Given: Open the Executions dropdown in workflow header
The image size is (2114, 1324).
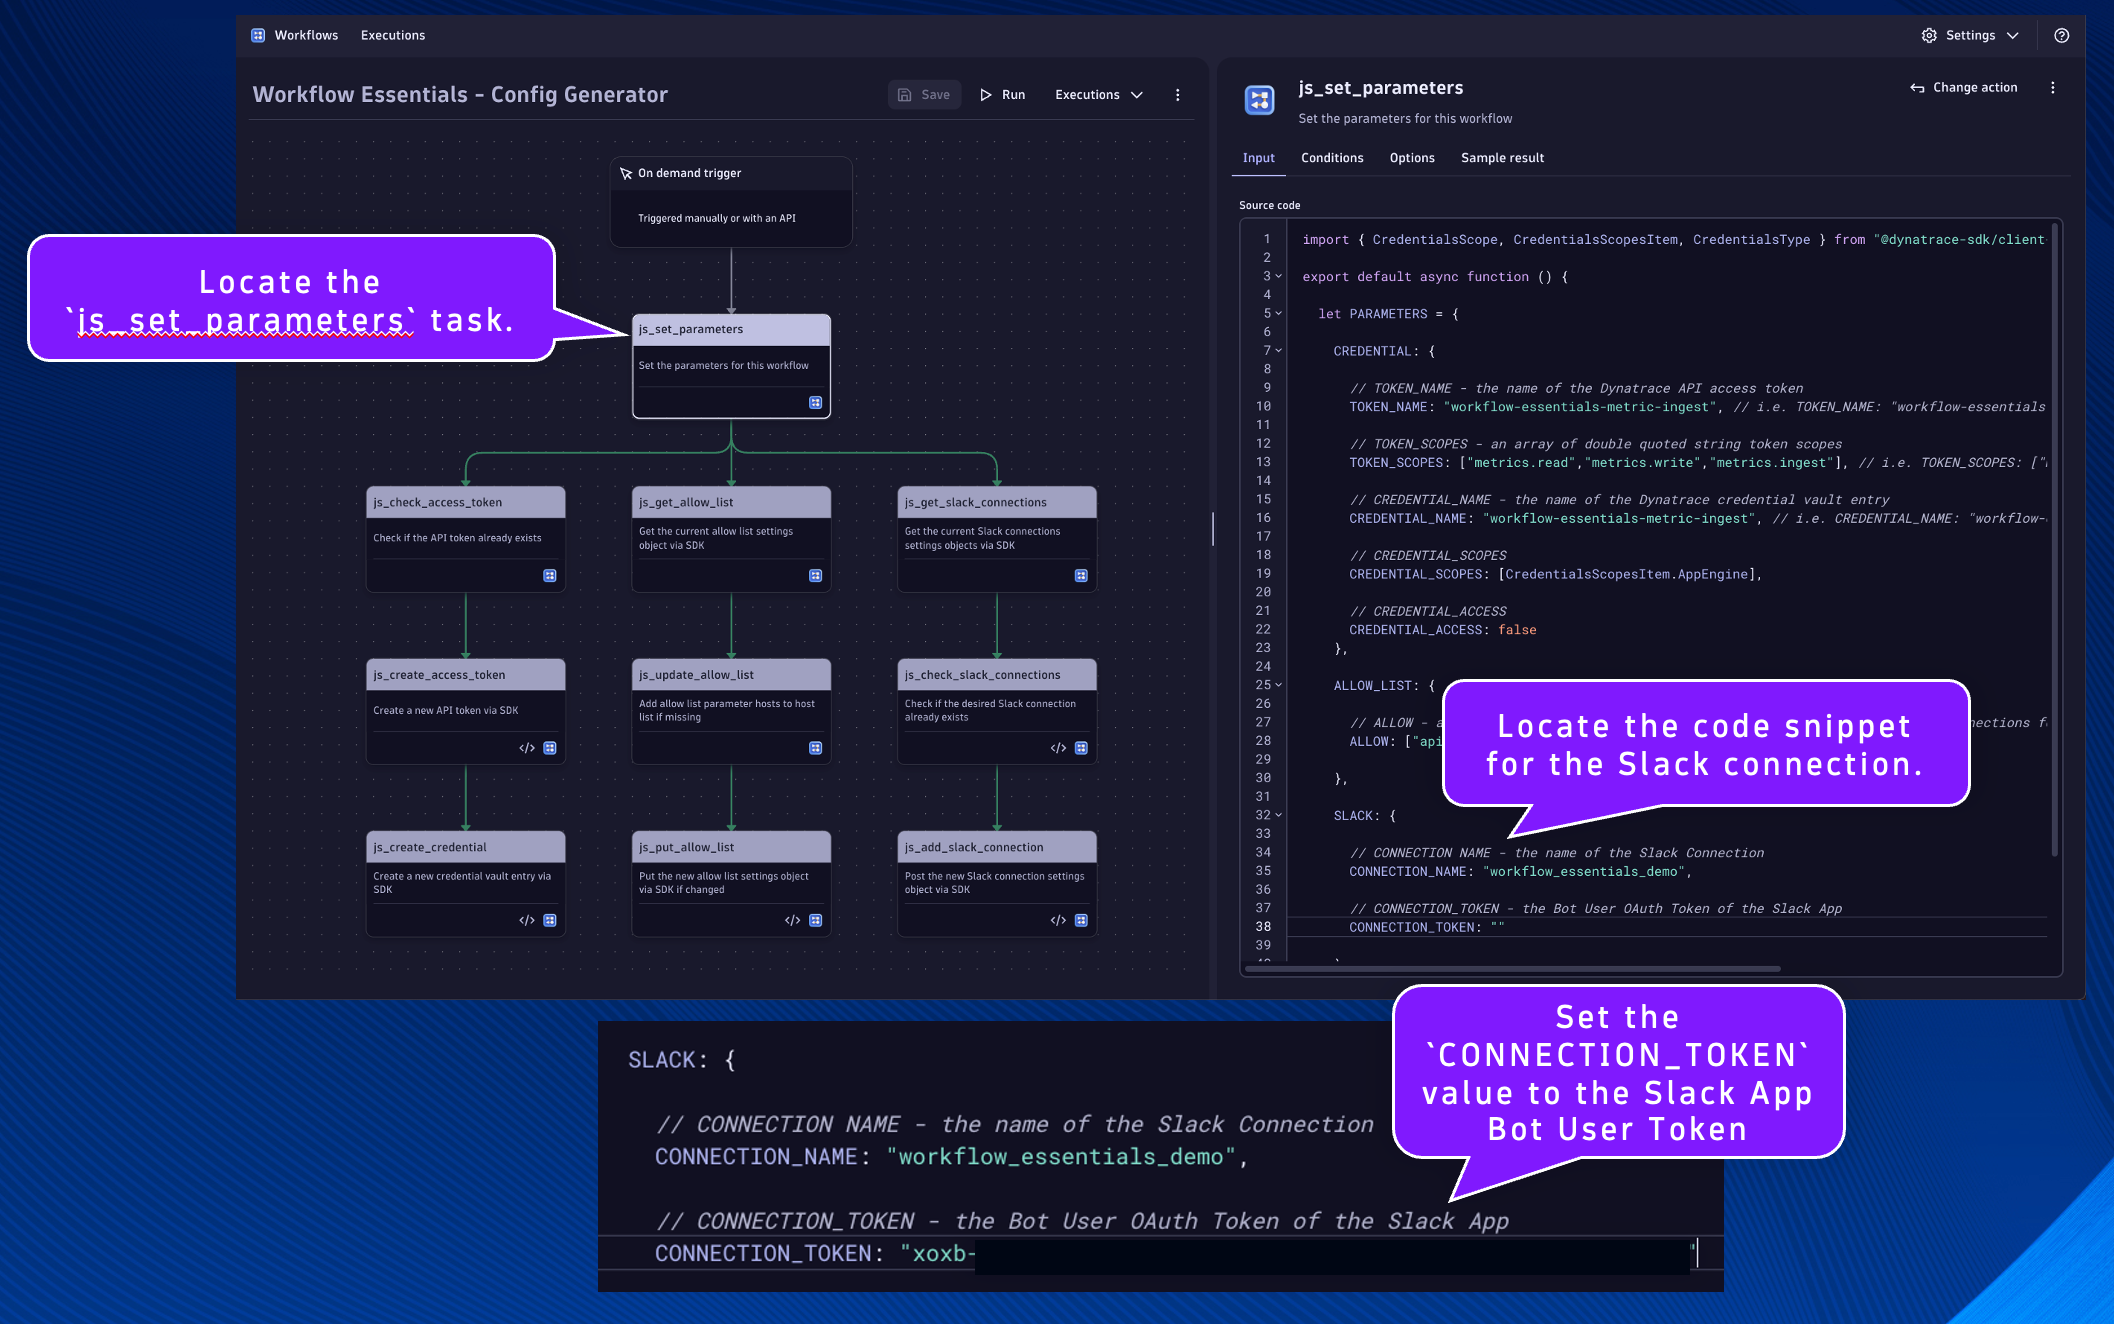Looking at the screenshot, I should click(x=1098, y=95).
